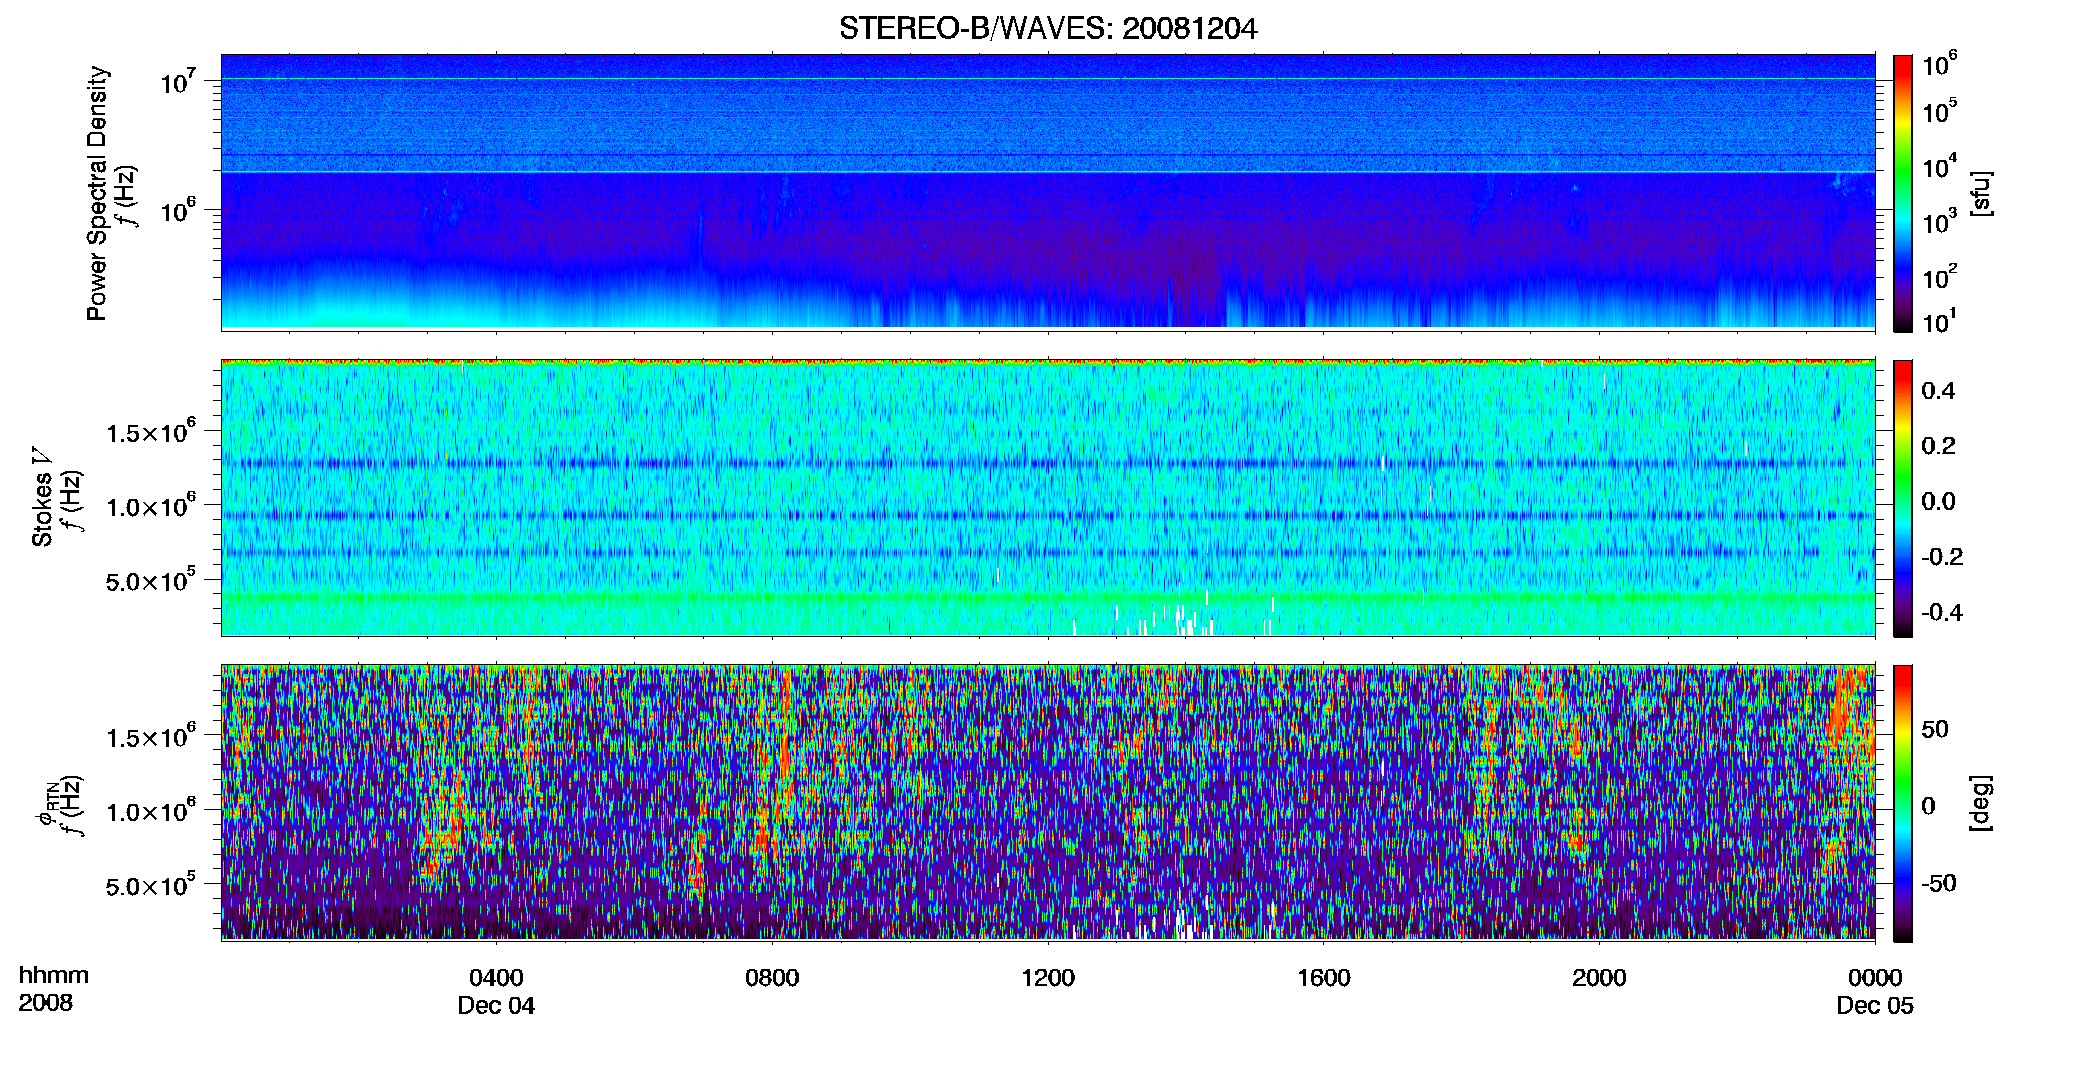Click the 10^7 tick label on top panel

[177, 80]
